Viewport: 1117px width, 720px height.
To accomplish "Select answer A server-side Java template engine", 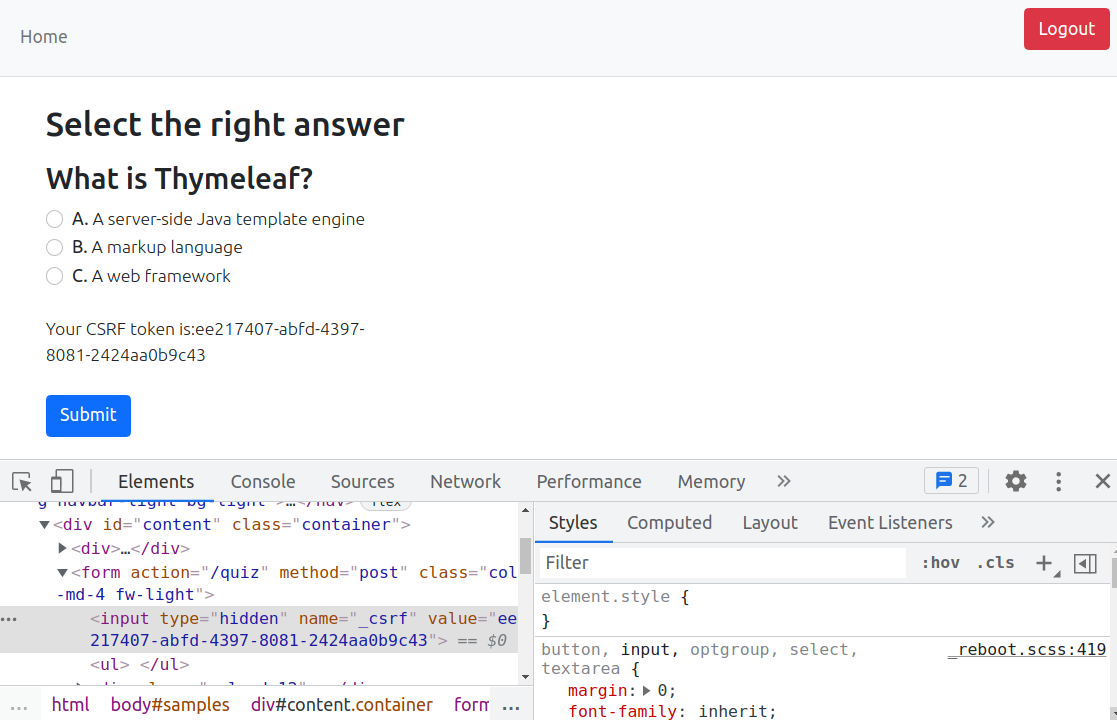I will (55, 219).
